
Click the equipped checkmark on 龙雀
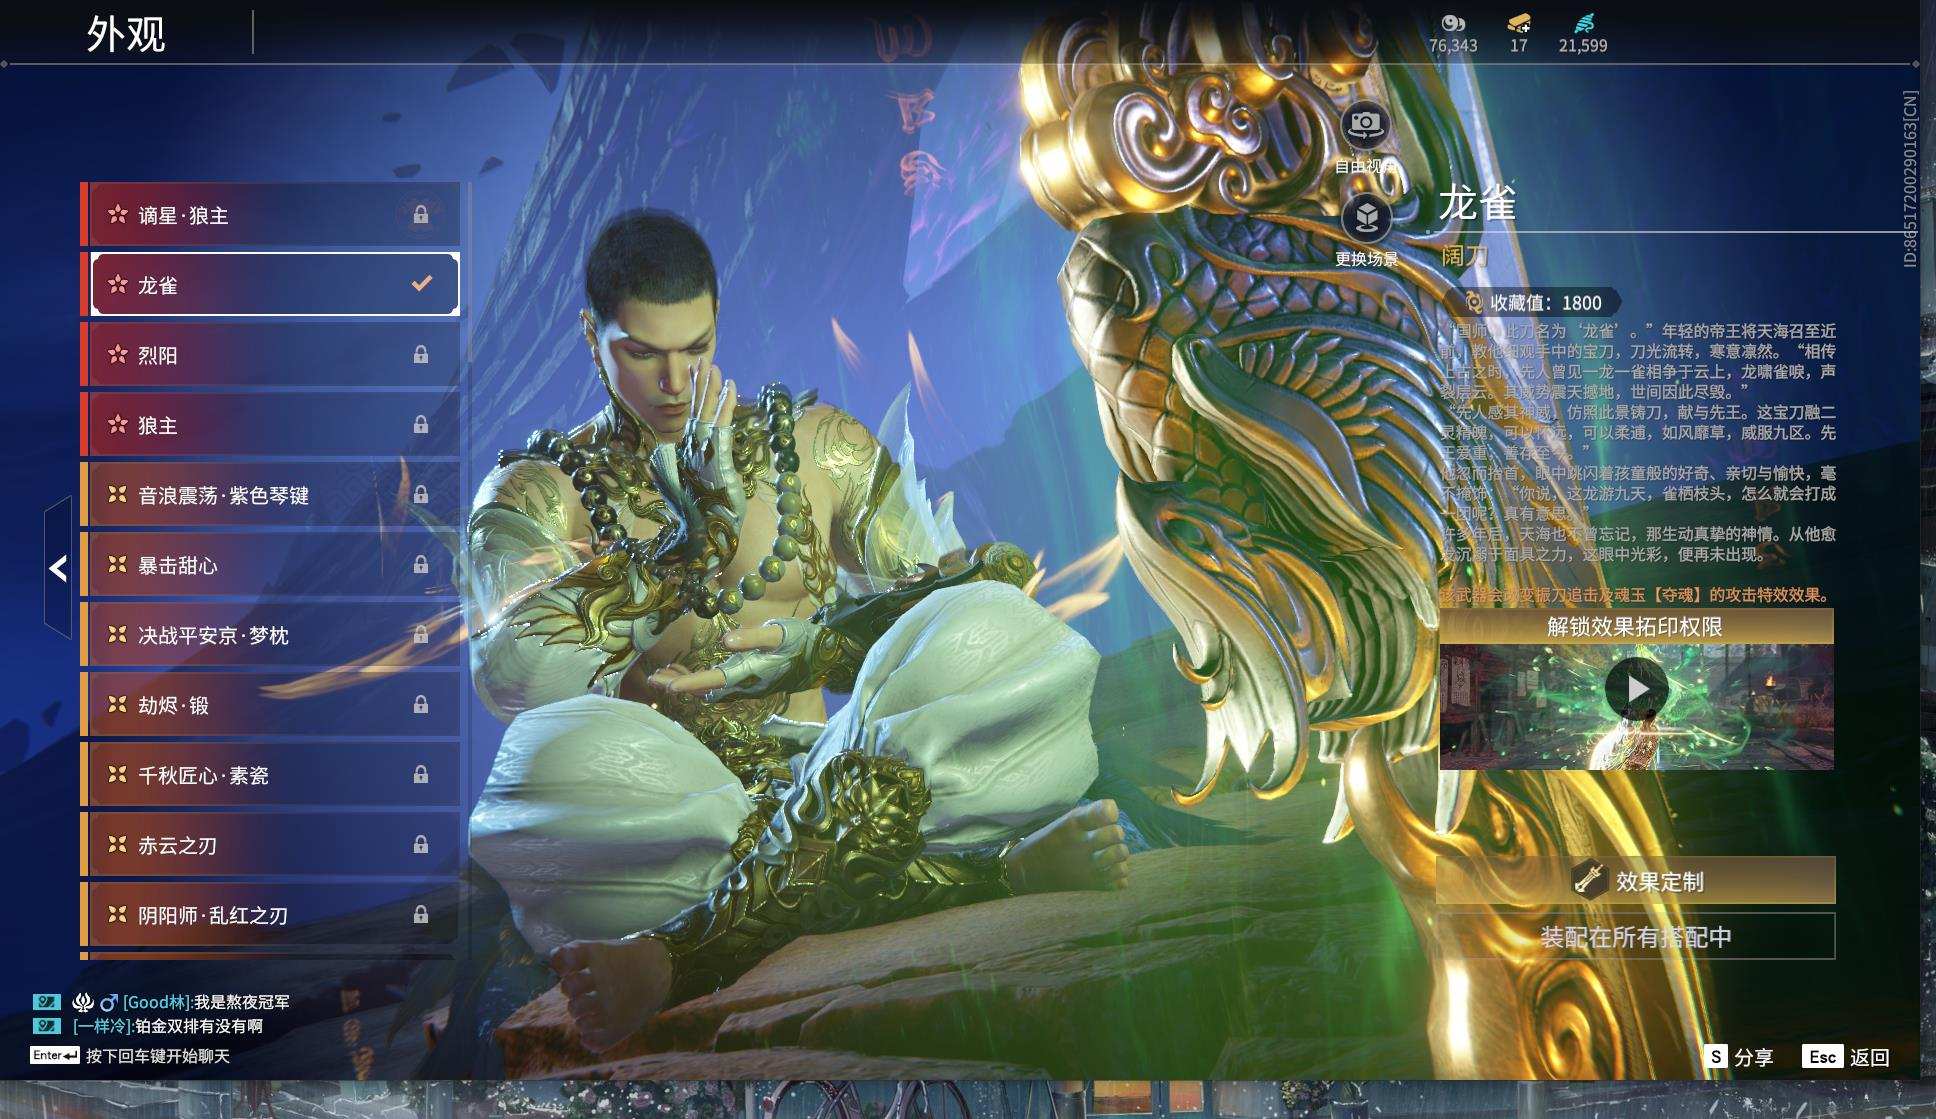point(422,284)
